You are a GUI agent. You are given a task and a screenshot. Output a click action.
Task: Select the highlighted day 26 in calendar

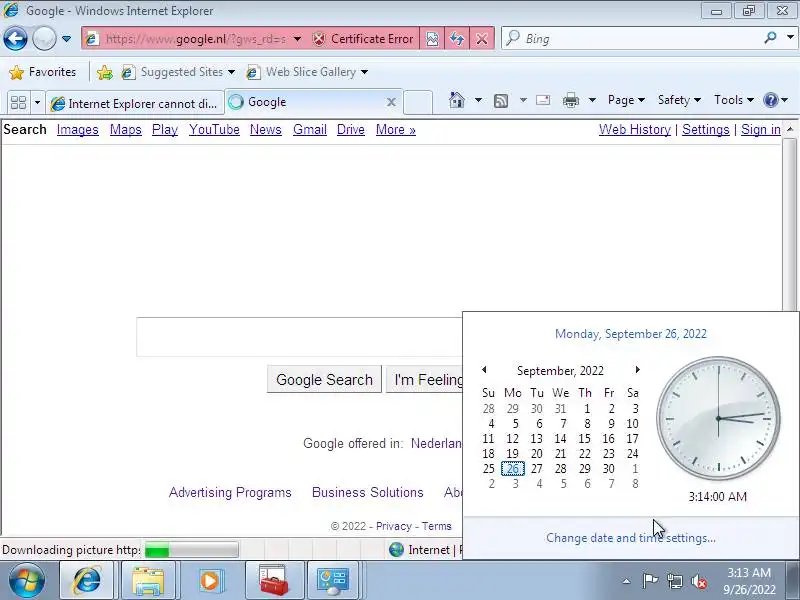(513, 468)
